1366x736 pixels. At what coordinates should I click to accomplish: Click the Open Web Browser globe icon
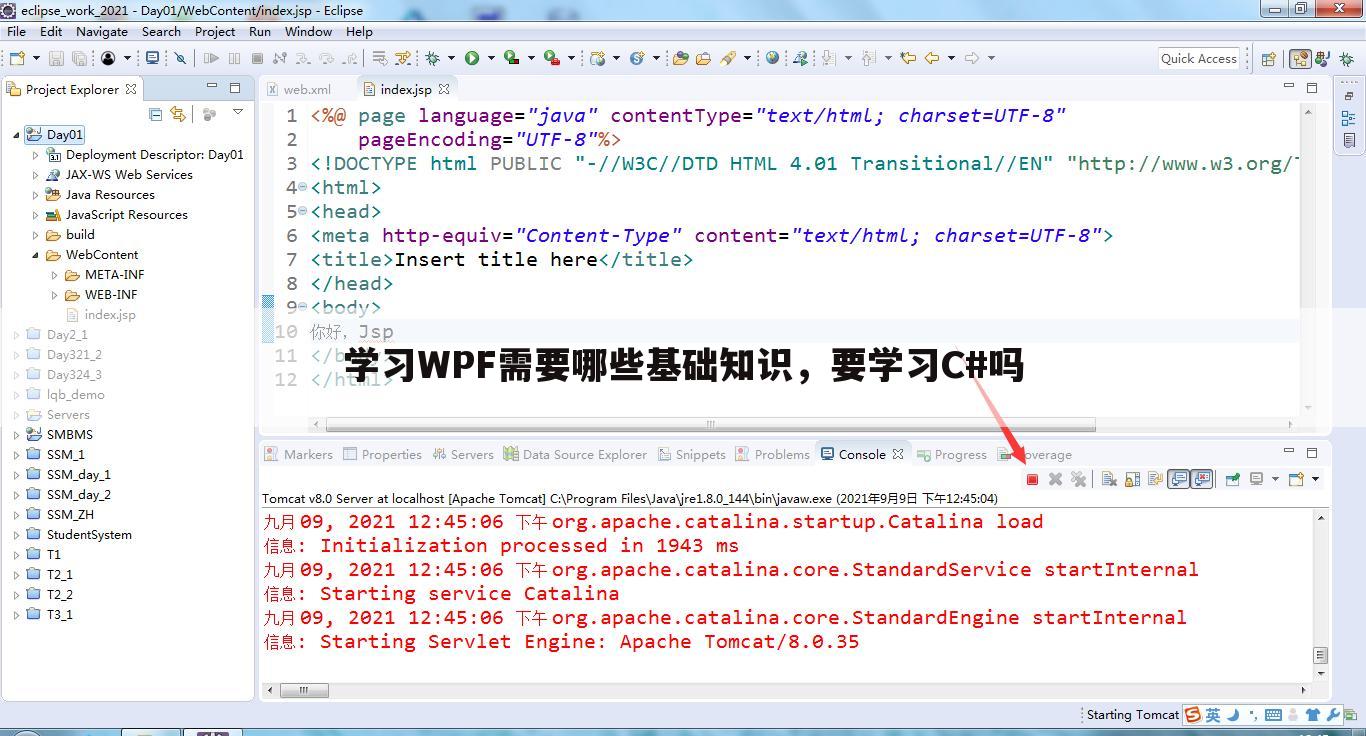click(x=772, y=58)
